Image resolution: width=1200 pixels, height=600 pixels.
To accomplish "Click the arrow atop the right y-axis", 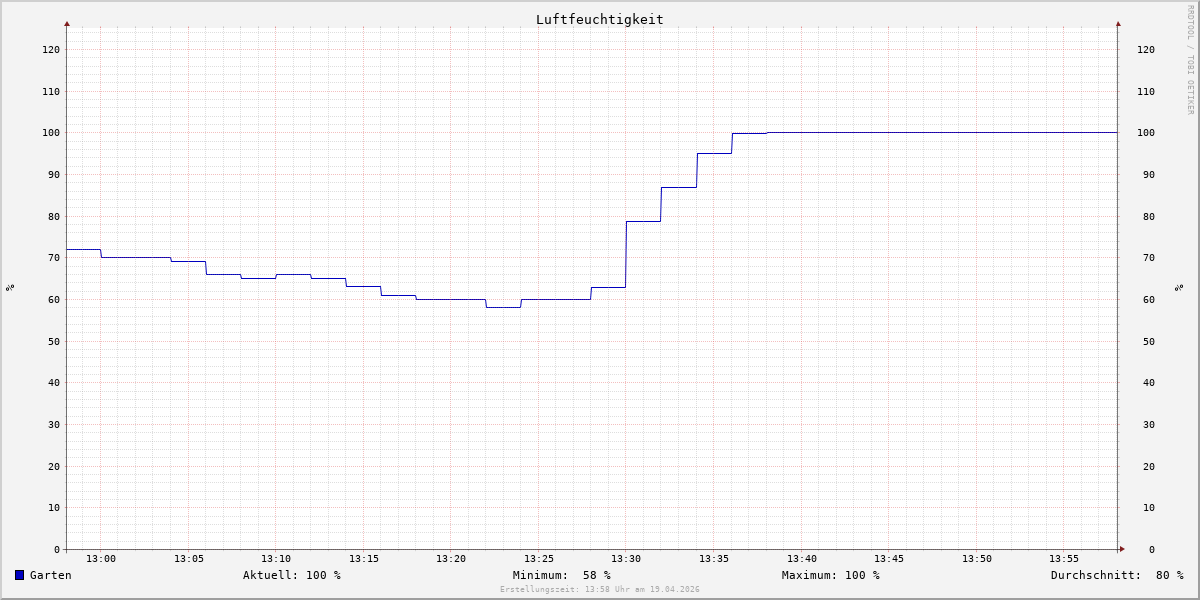I will point(1118,23).
